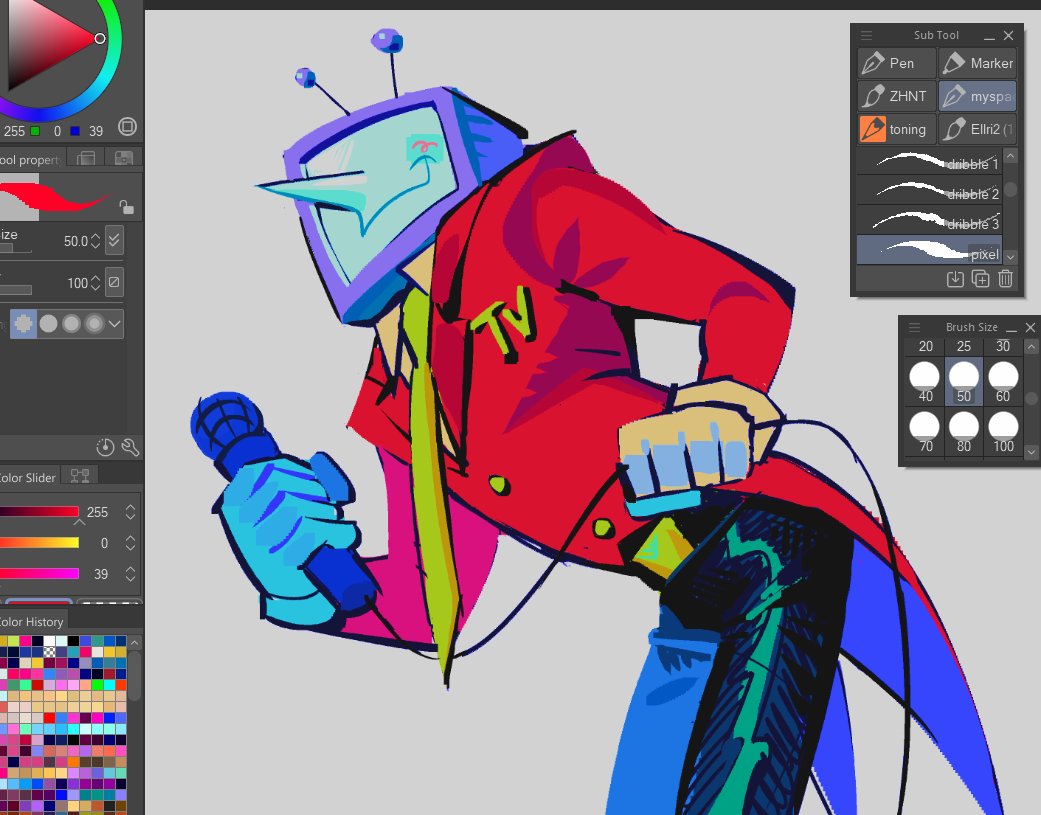Viewport: 1041px width, 815px height.
Task: Switch to the Color History tab
Action: coord(32,622)
